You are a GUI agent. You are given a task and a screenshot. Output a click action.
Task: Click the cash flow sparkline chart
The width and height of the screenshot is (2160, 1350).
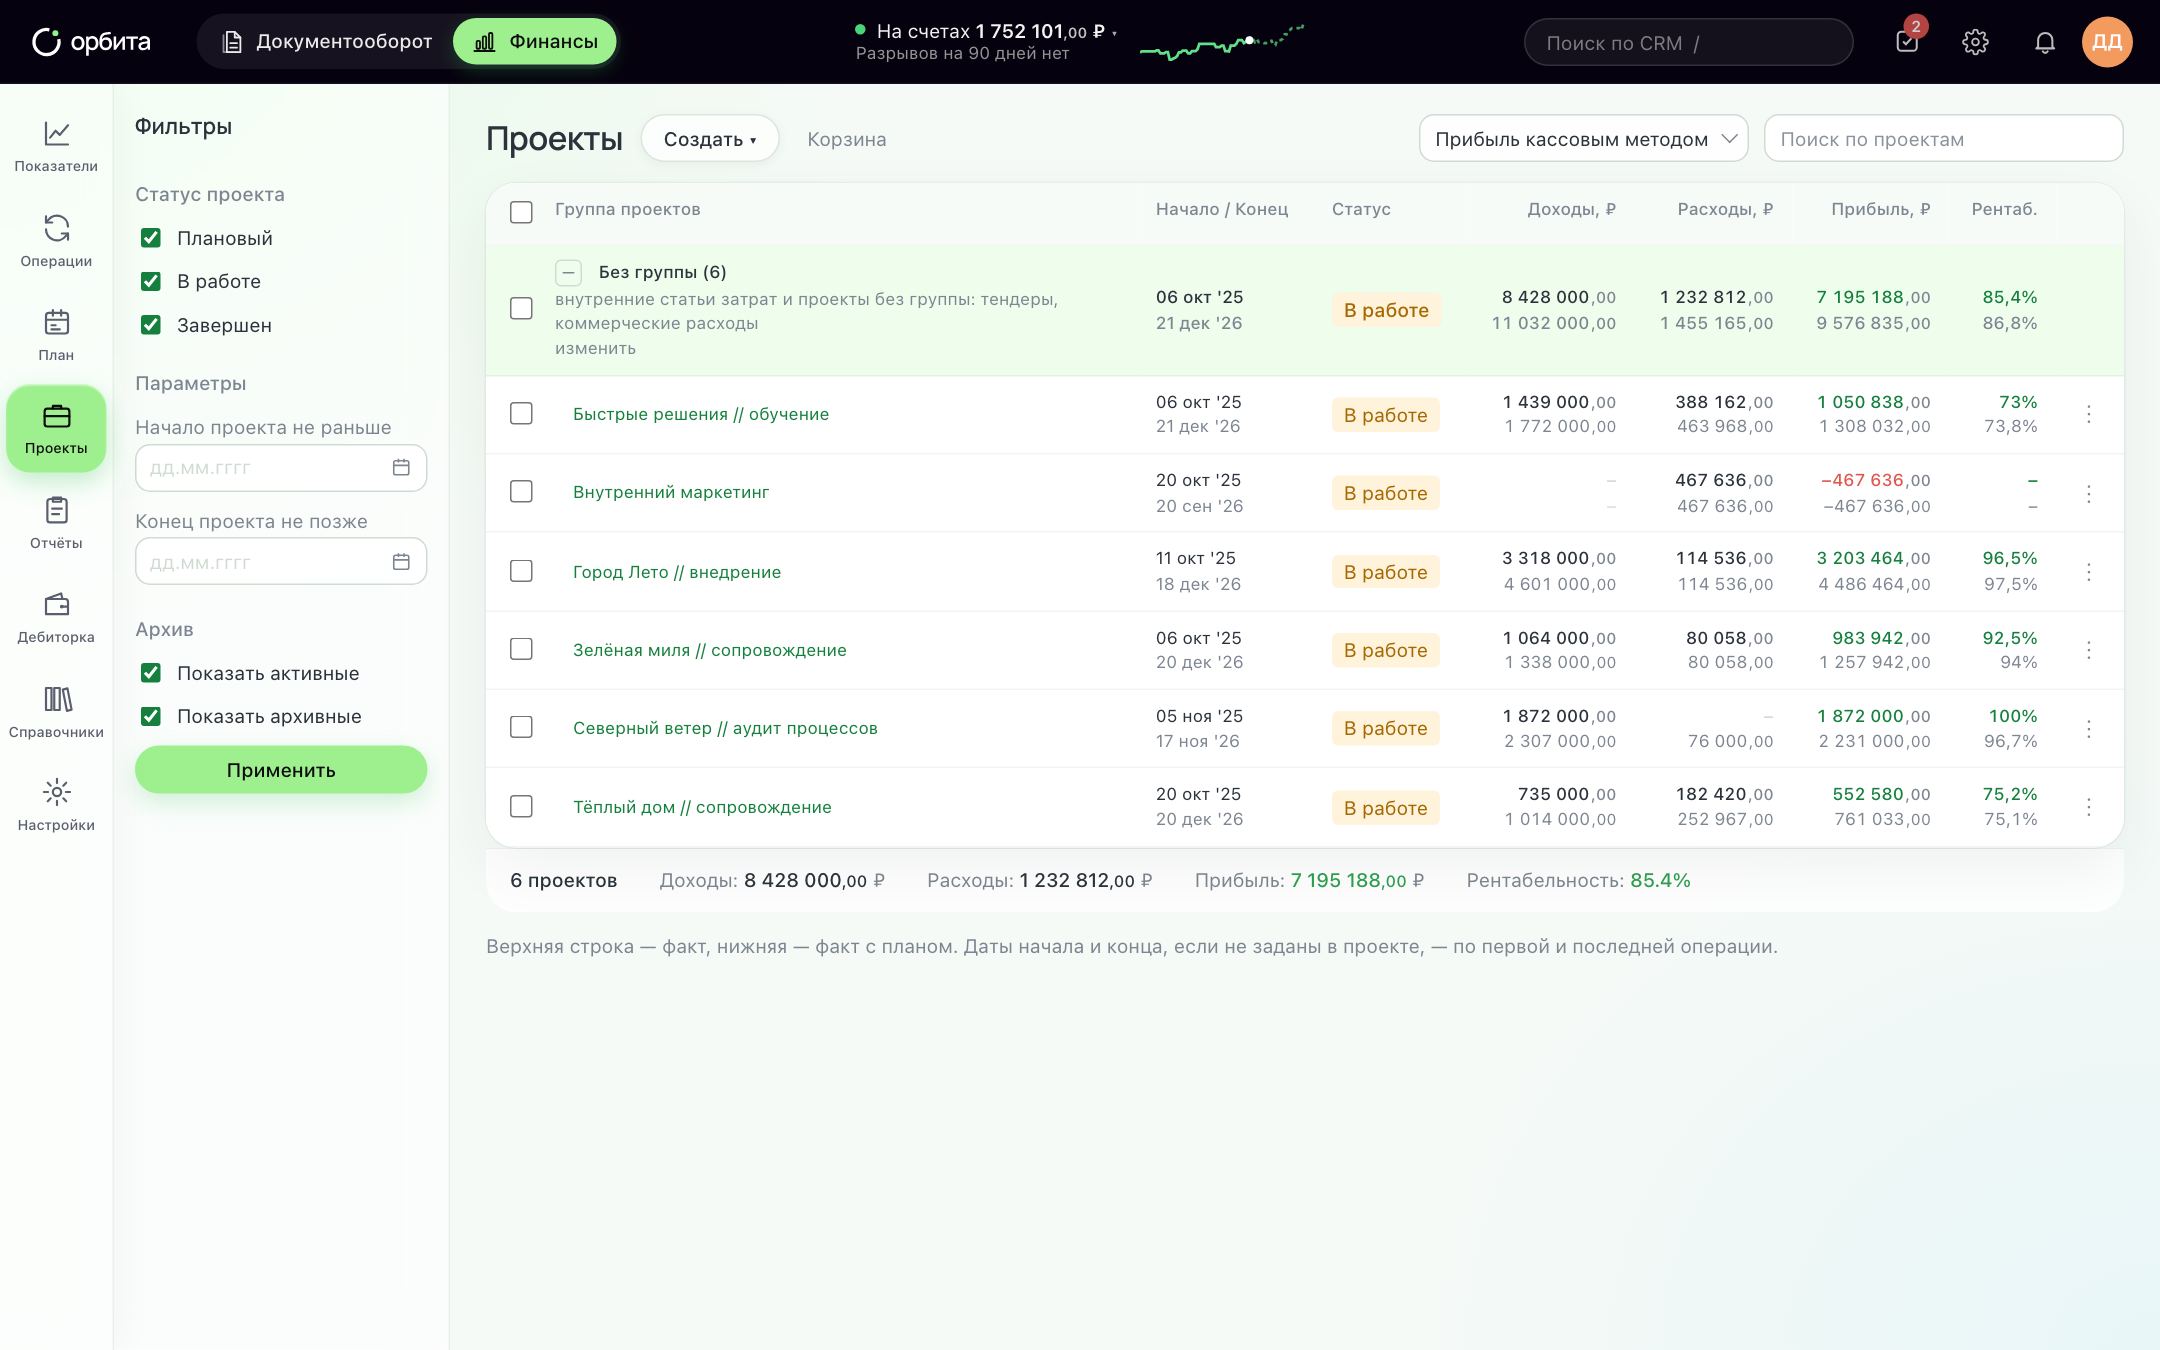tap(1222, 43)
